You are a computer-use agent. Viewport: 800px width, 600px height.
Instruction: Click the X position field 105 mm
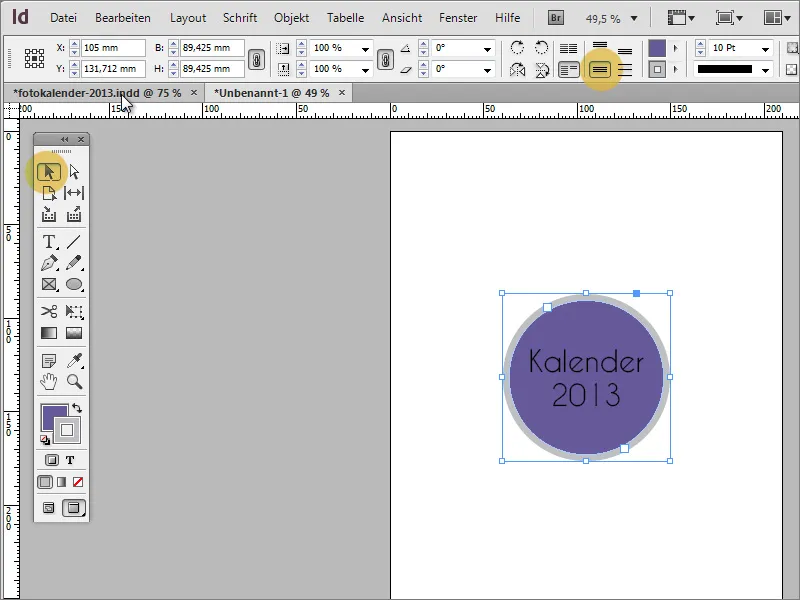113,48
